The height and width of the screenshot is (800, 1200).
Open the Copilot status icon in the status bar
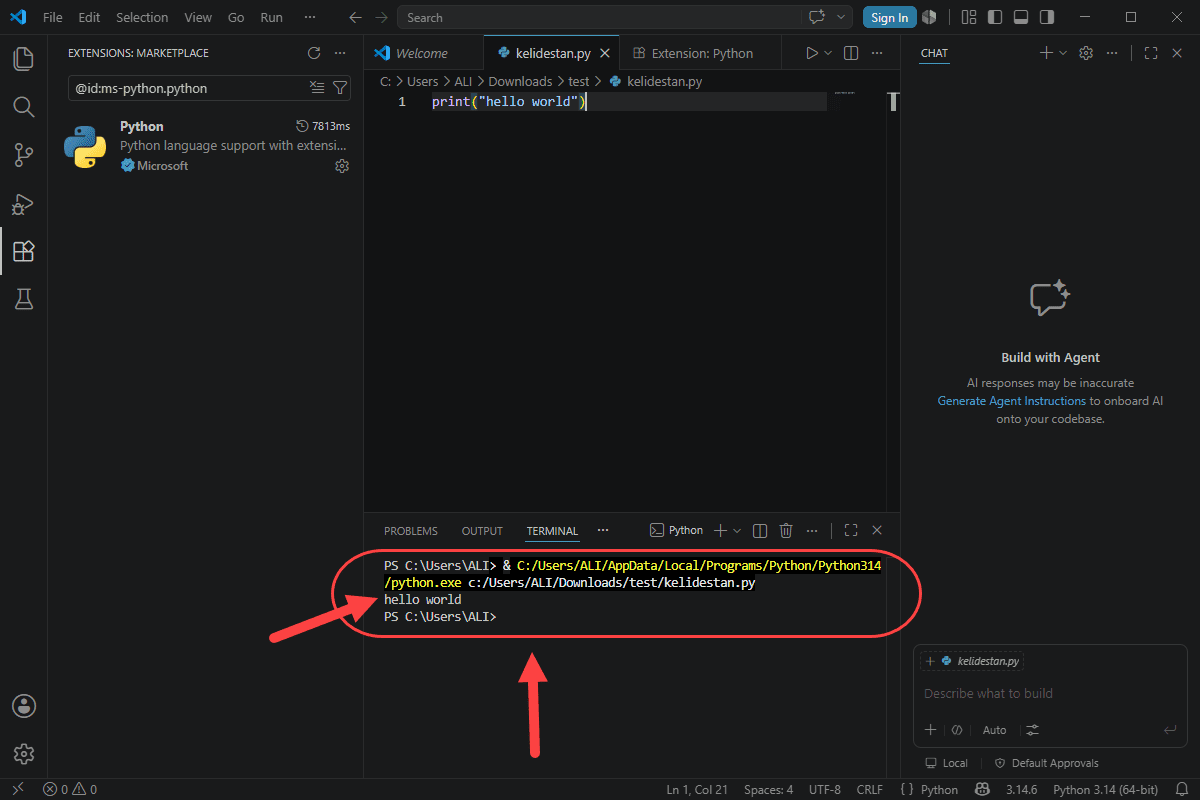point(982,790)
